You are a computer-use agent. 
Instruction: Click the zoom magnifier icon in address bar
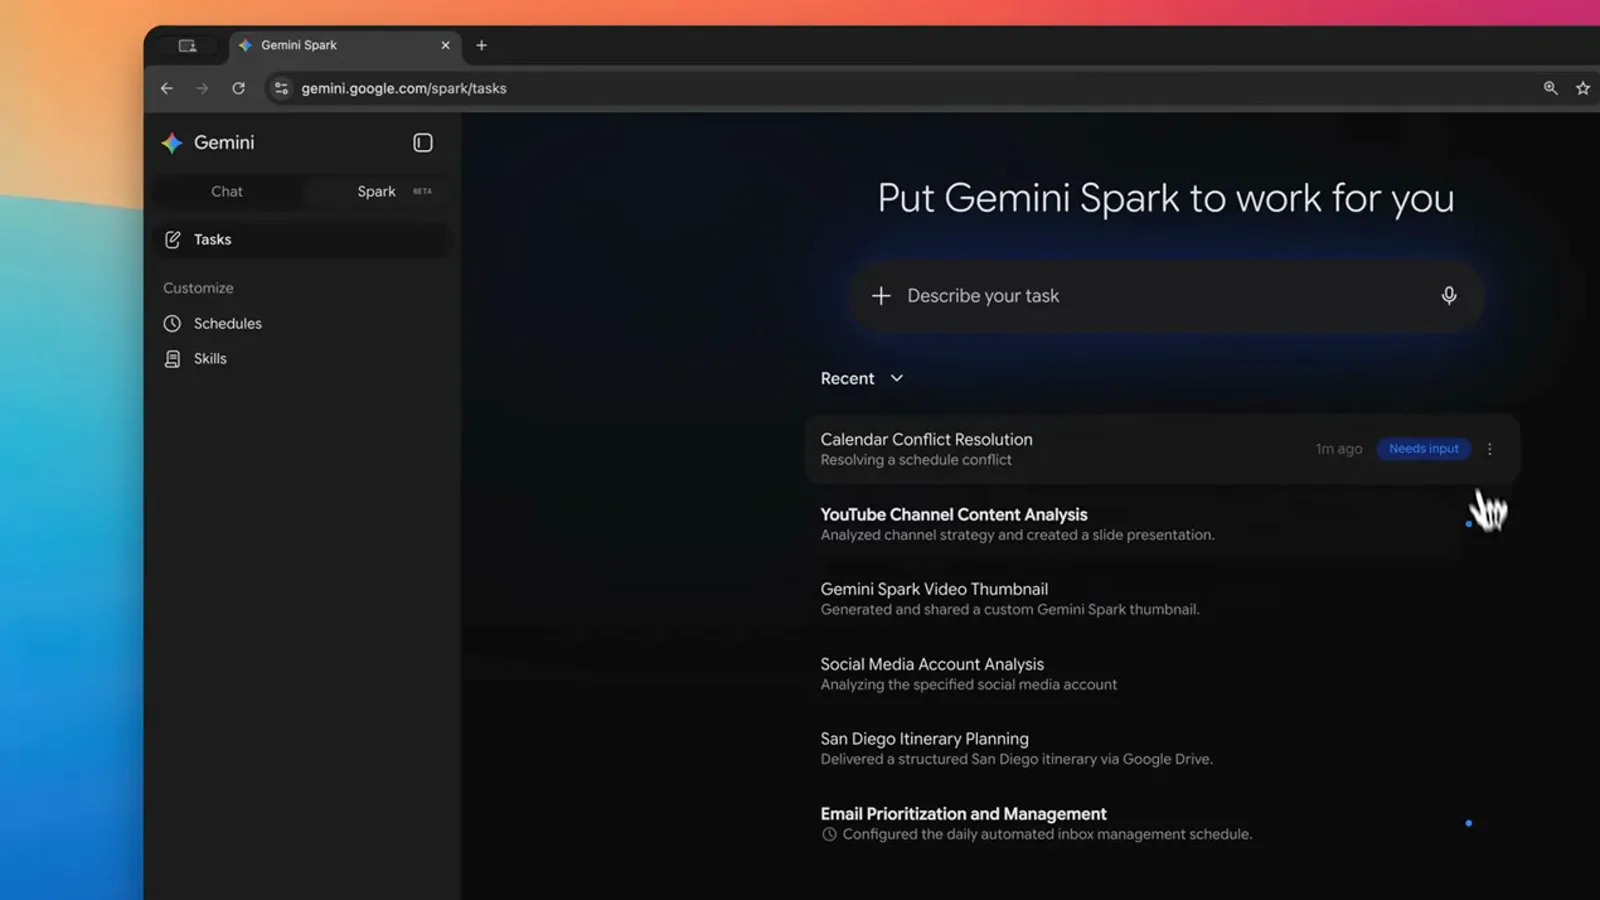pyautogui.click(x=1550, y=88)
